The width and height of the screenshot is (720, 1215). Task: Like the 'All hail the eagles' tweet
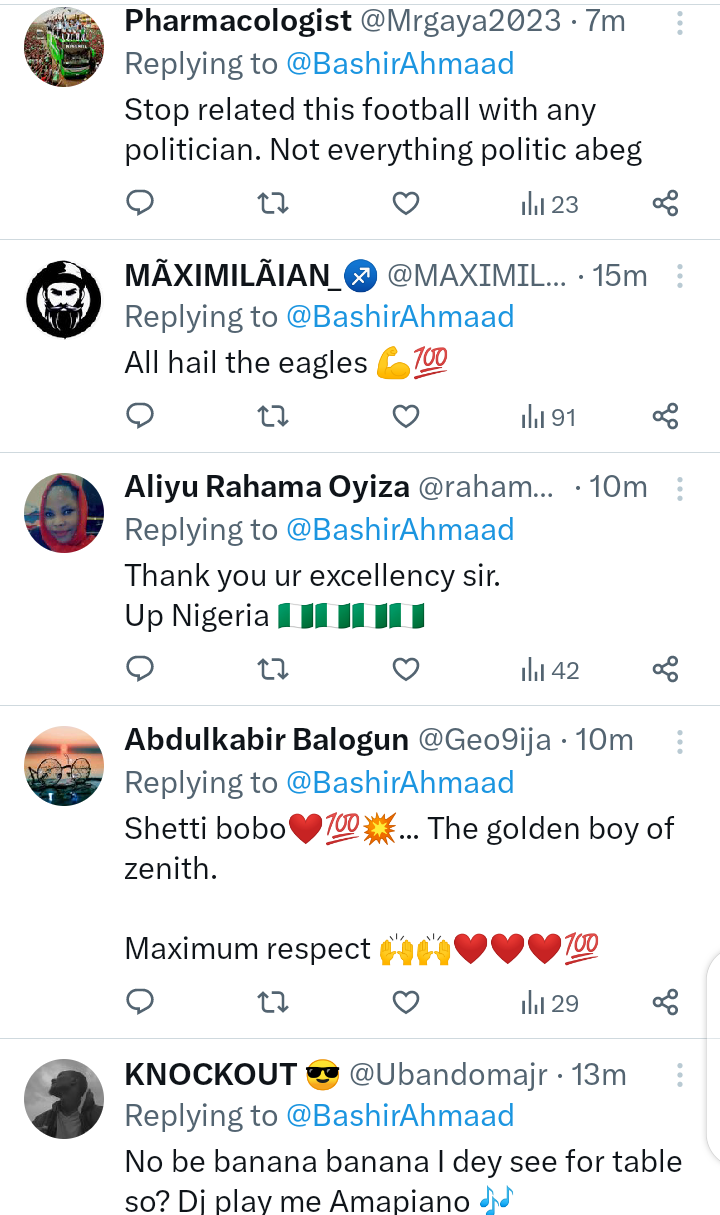click(x=405, y=417)
